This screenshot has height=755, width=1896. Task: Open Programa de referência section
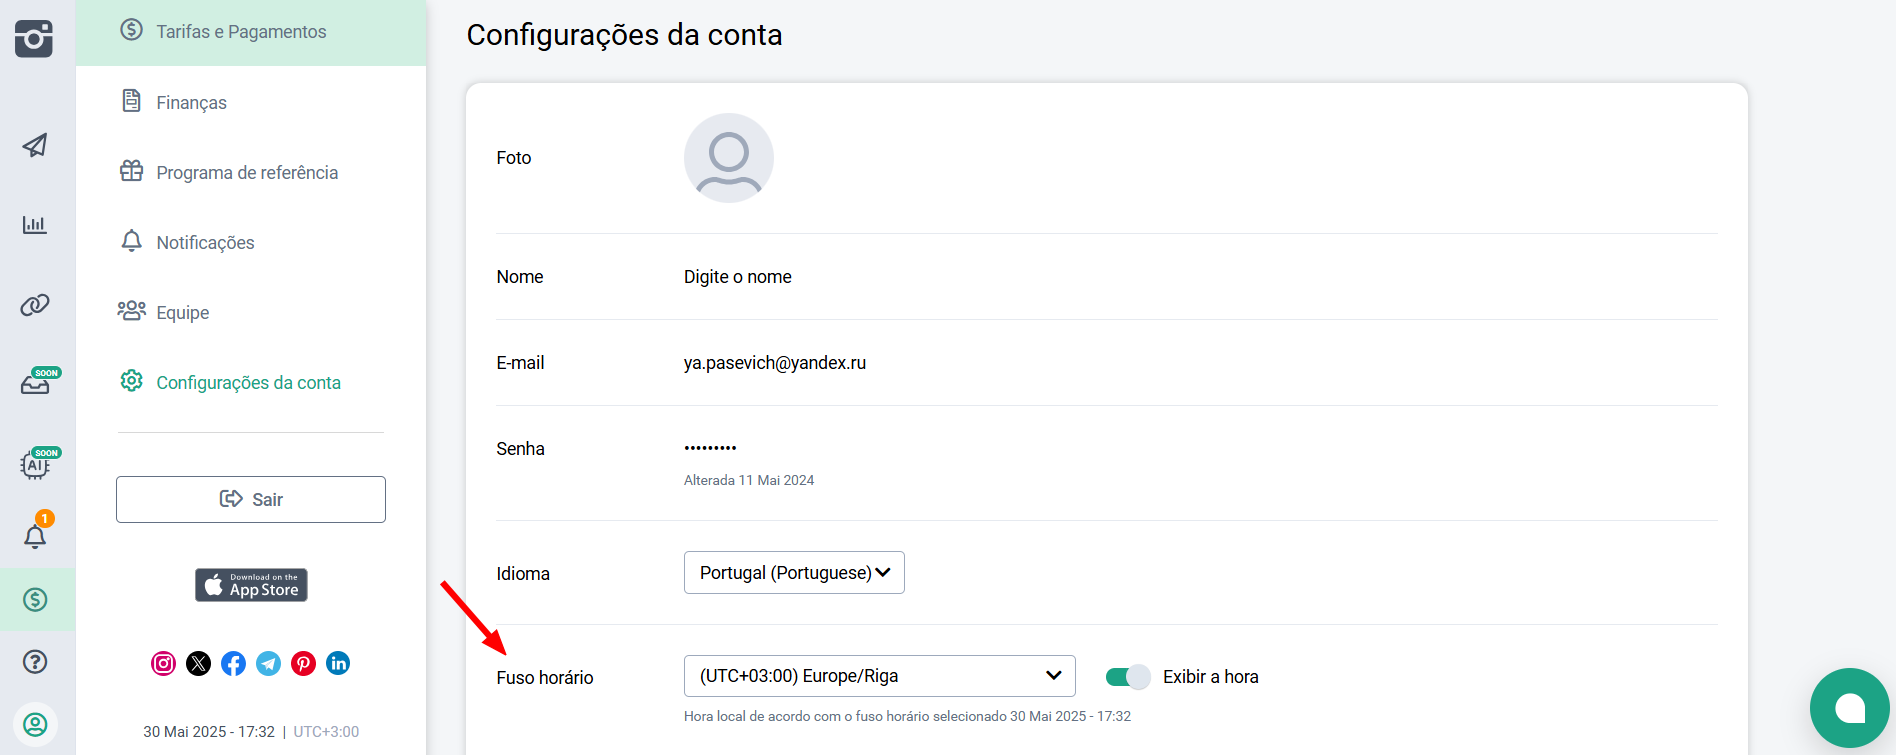pyautogui.click(x=247, y=172)
